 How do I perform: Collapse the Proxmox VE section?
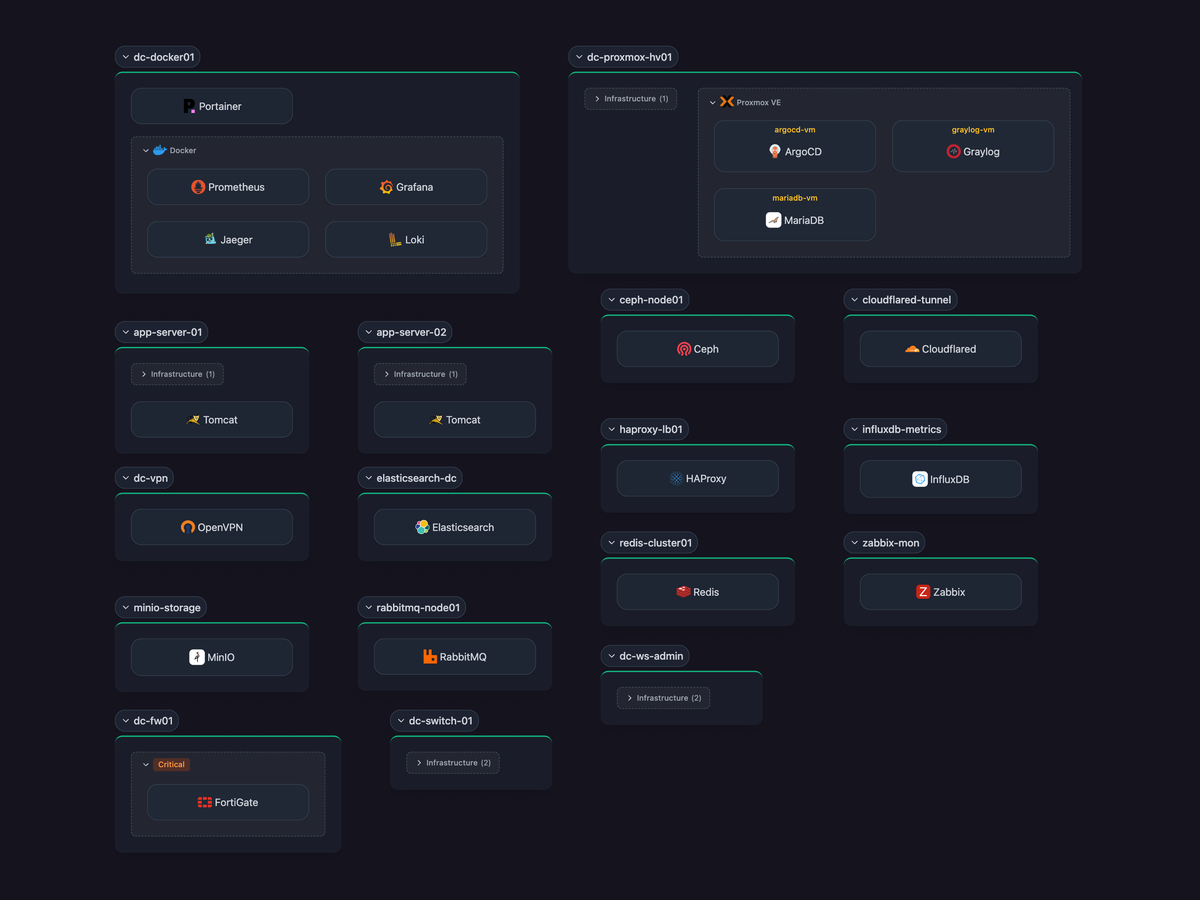tap(713, 102)
